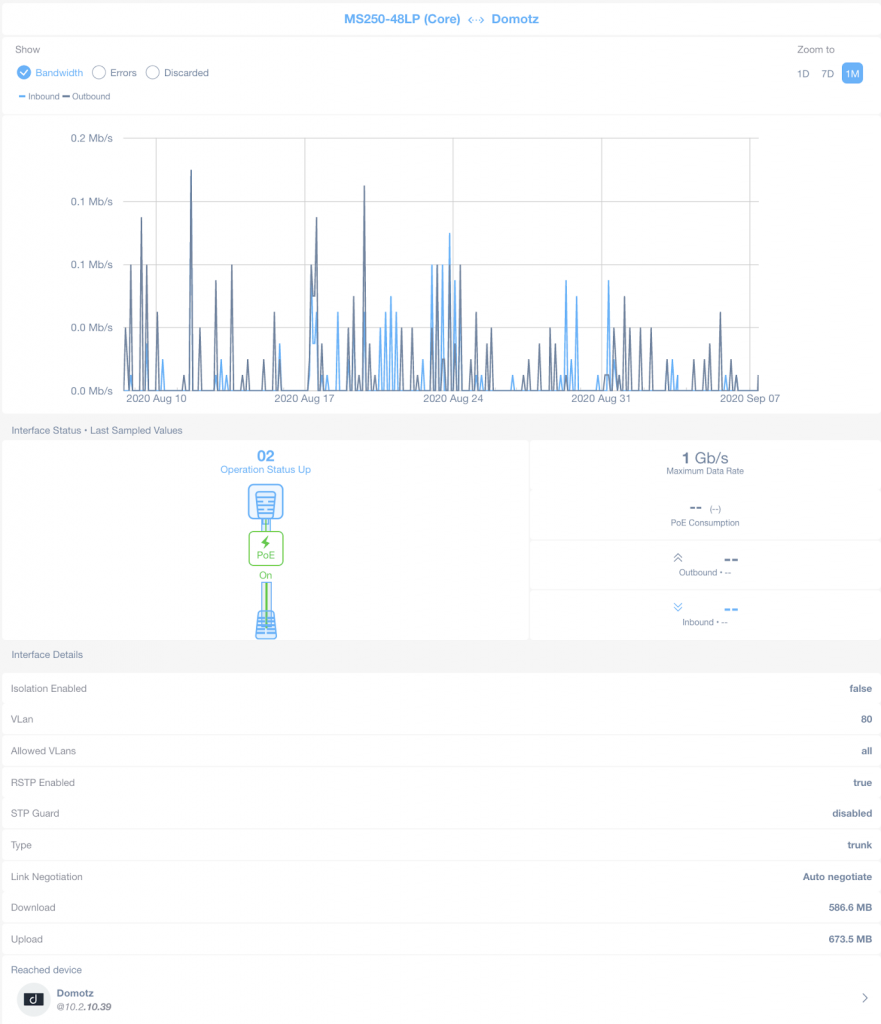Open the Domotz link in the title
The height and width of the screenshot is (1024, 881).
(x=515, y=19)
